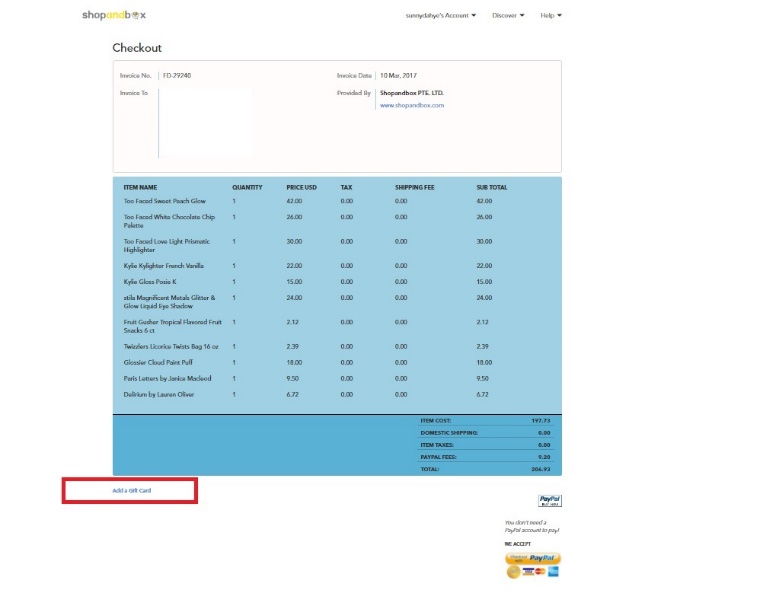The image size is (779, 593).
Task: Click the 2.12 price of Fruit Gusher
Action: tap(292, 322)
